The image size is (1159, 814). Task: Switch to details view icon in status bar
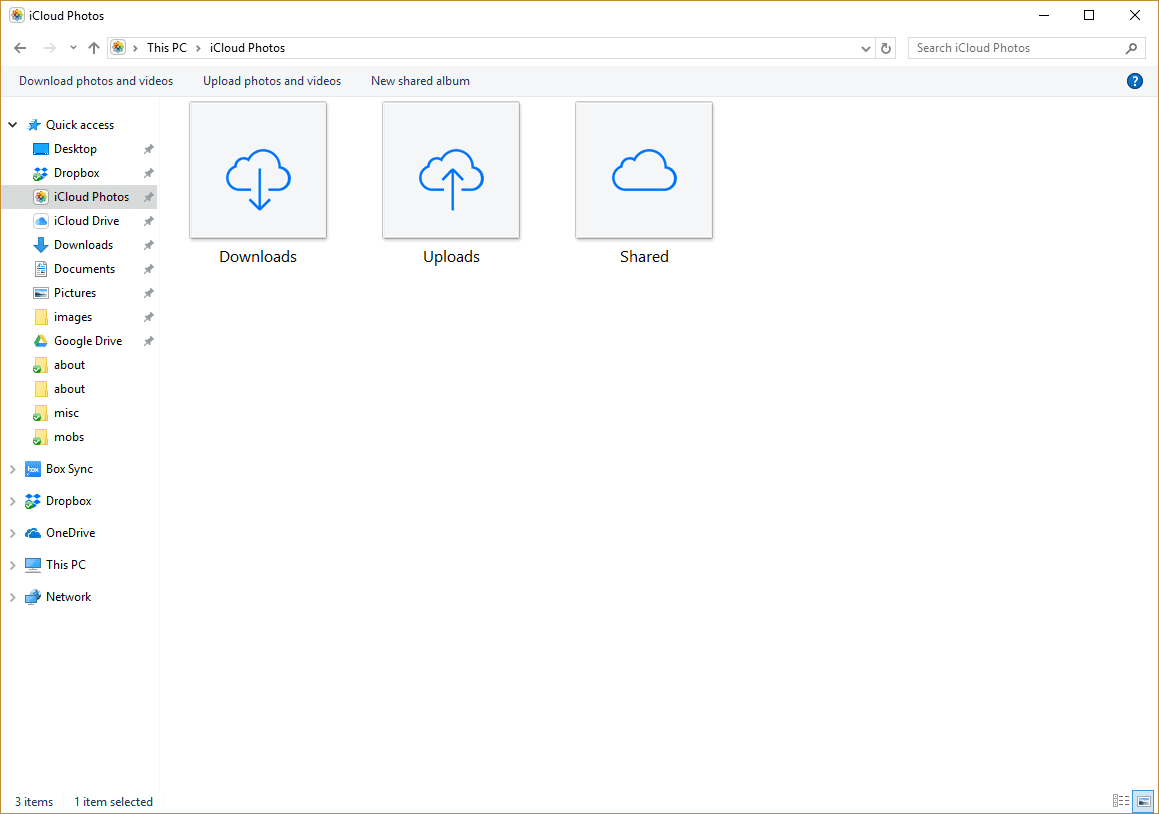click(1121, 801)
